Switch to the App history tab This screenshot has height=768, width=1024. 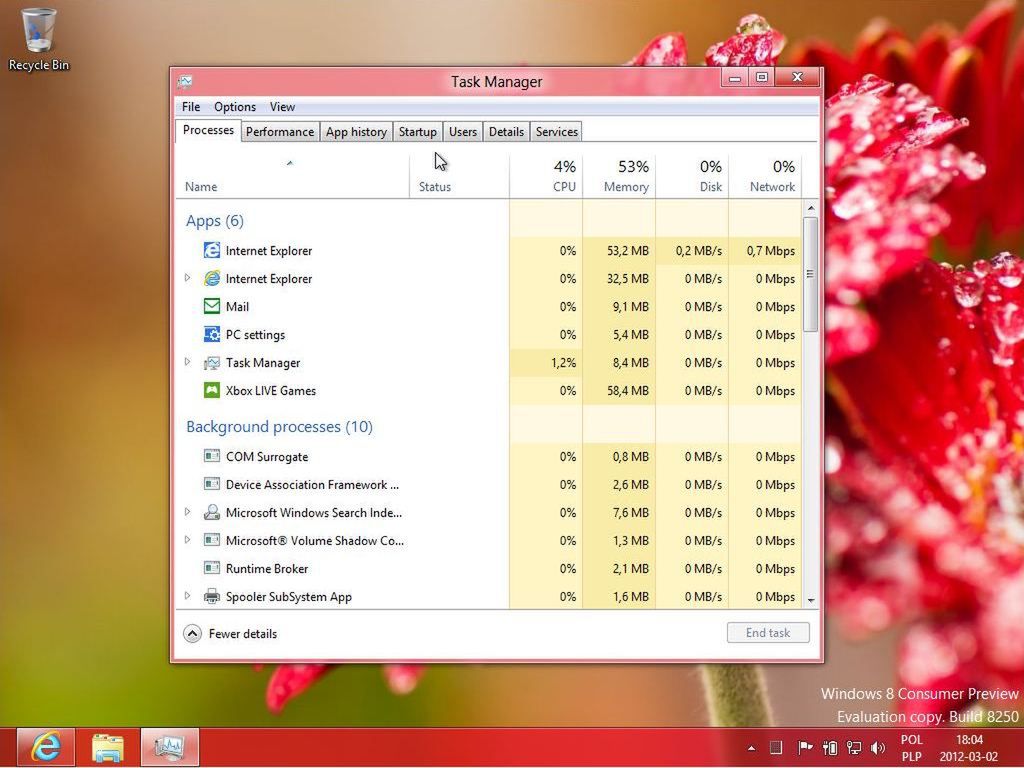tap(356, 132)
